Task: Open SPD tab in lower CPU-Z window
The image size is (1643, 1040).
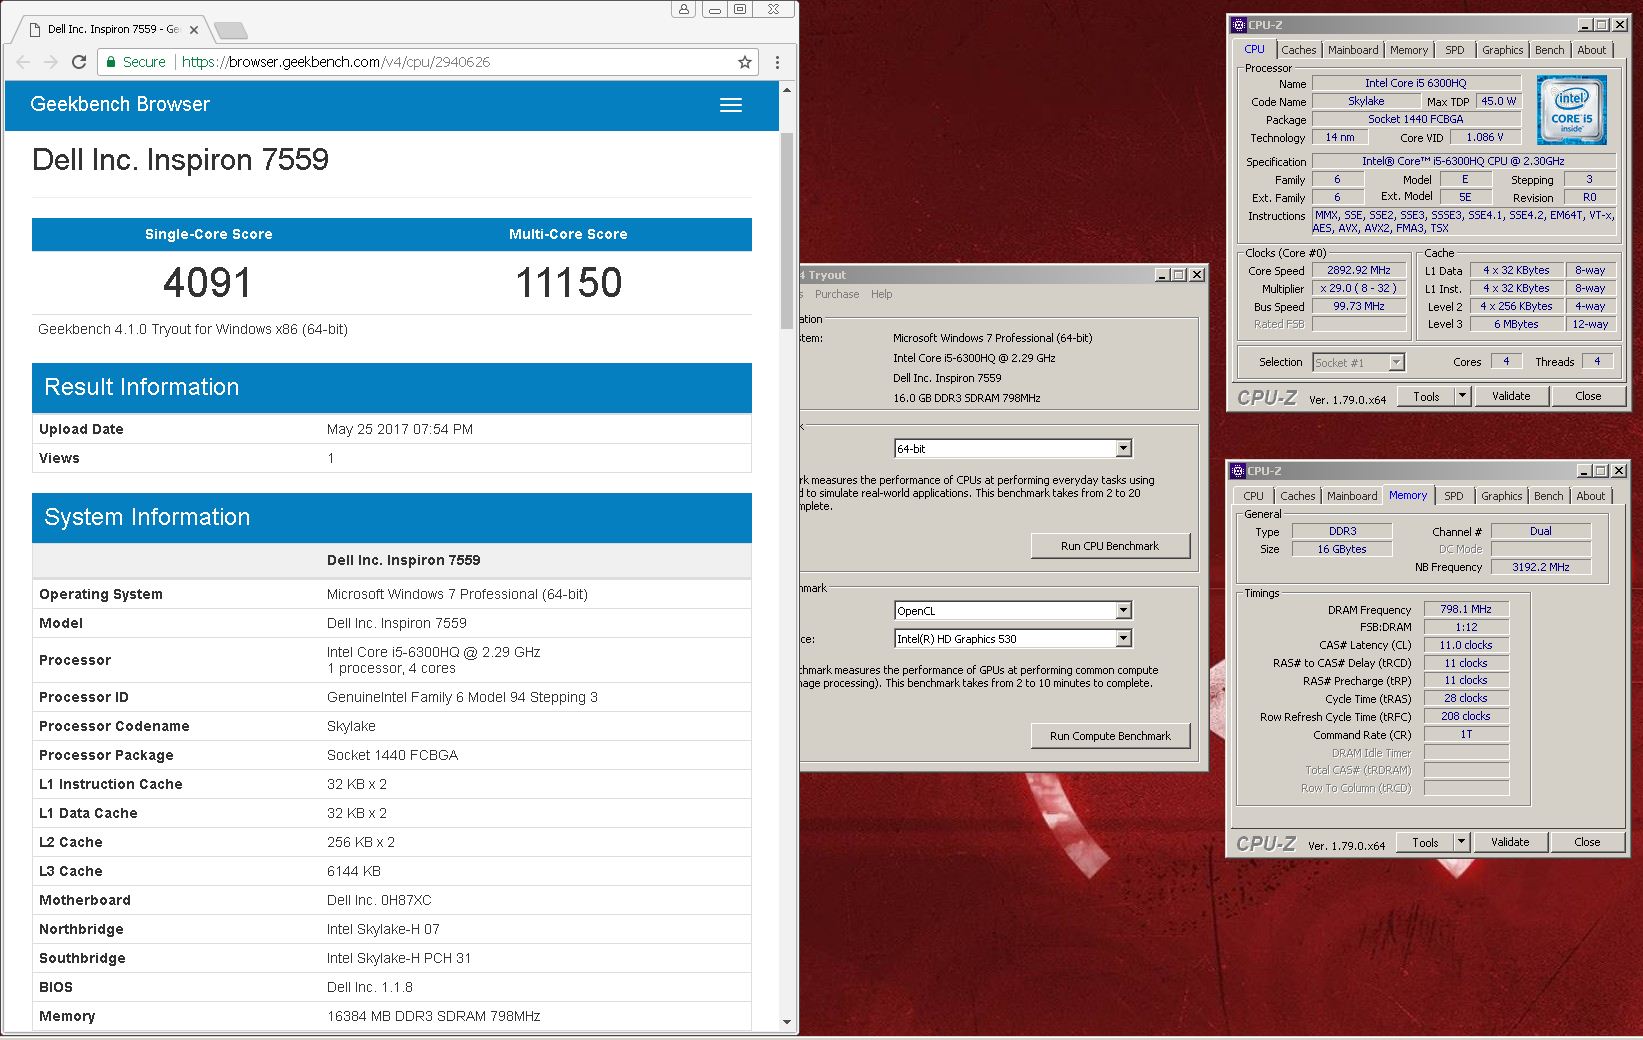Action: 1454,496
